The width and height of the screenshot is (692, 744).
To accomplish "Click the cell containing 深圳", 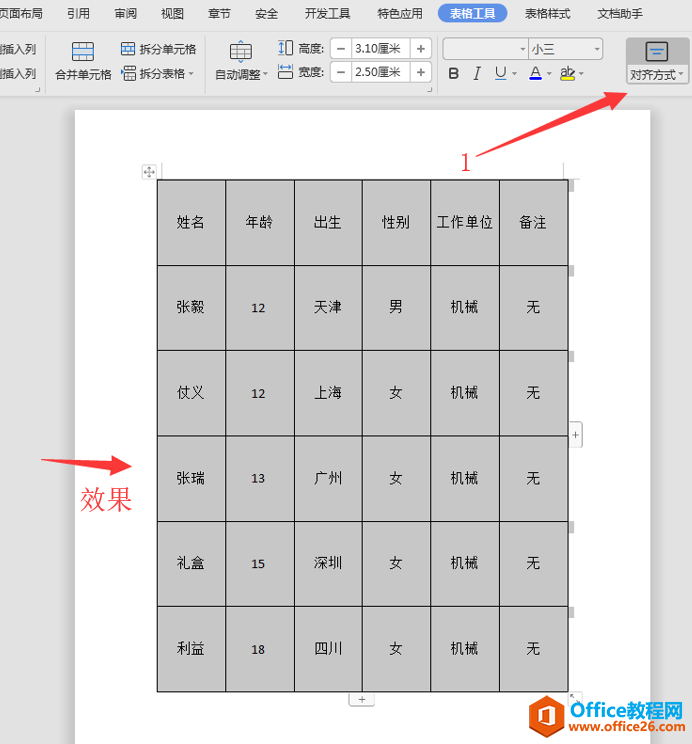I will tap(328, 564).
